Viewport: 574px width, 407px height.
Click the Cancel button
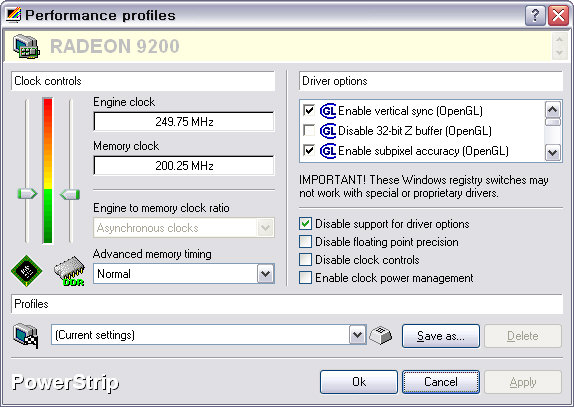pos(441,382)
